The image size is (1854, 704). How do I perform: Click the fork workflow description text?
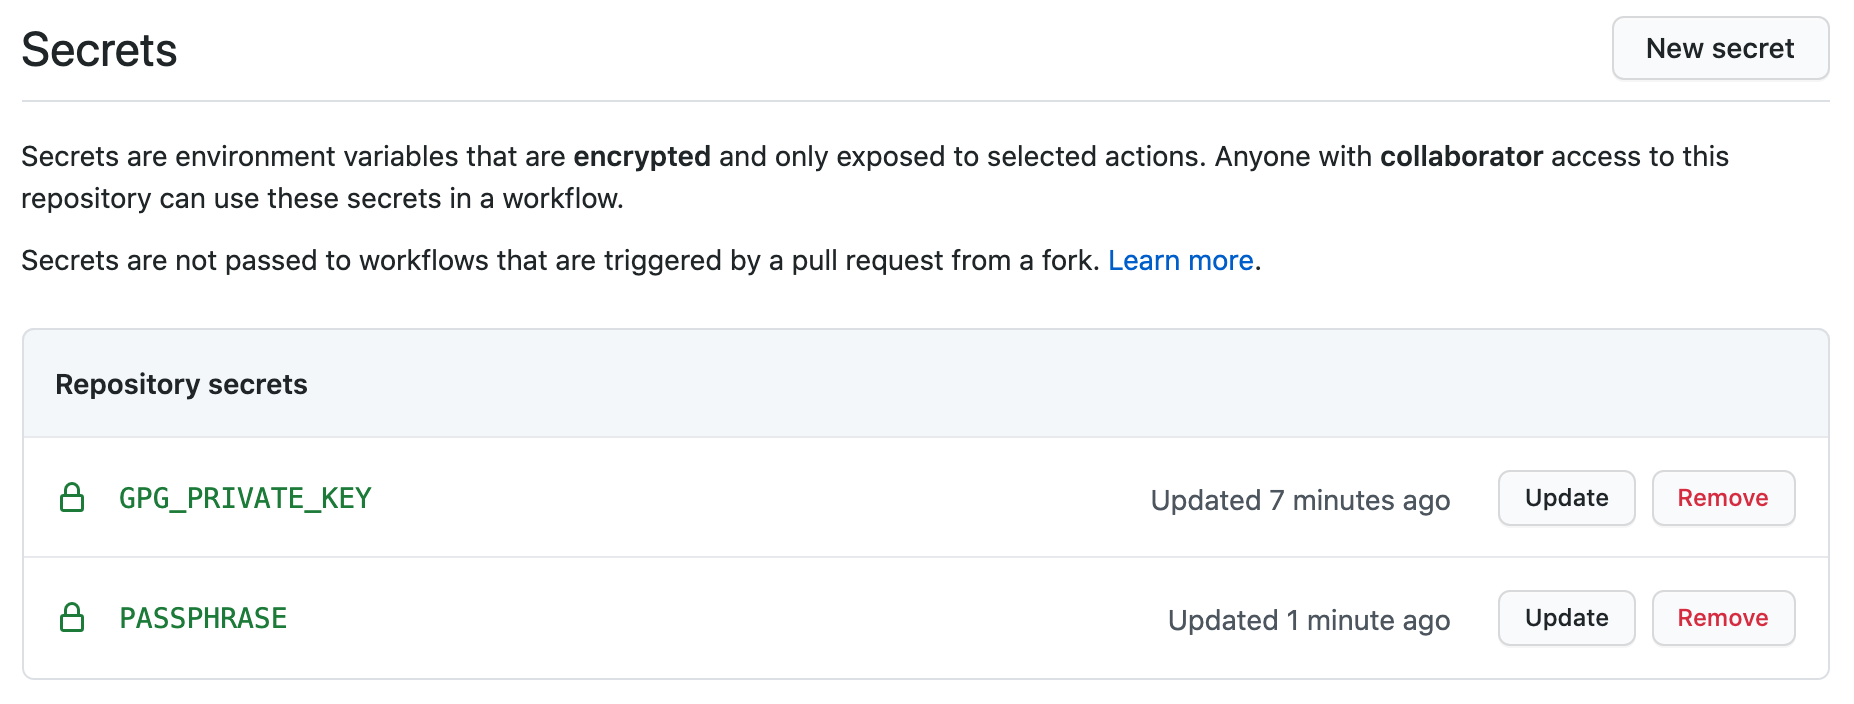pyautogui.click(x=560, y=260)
